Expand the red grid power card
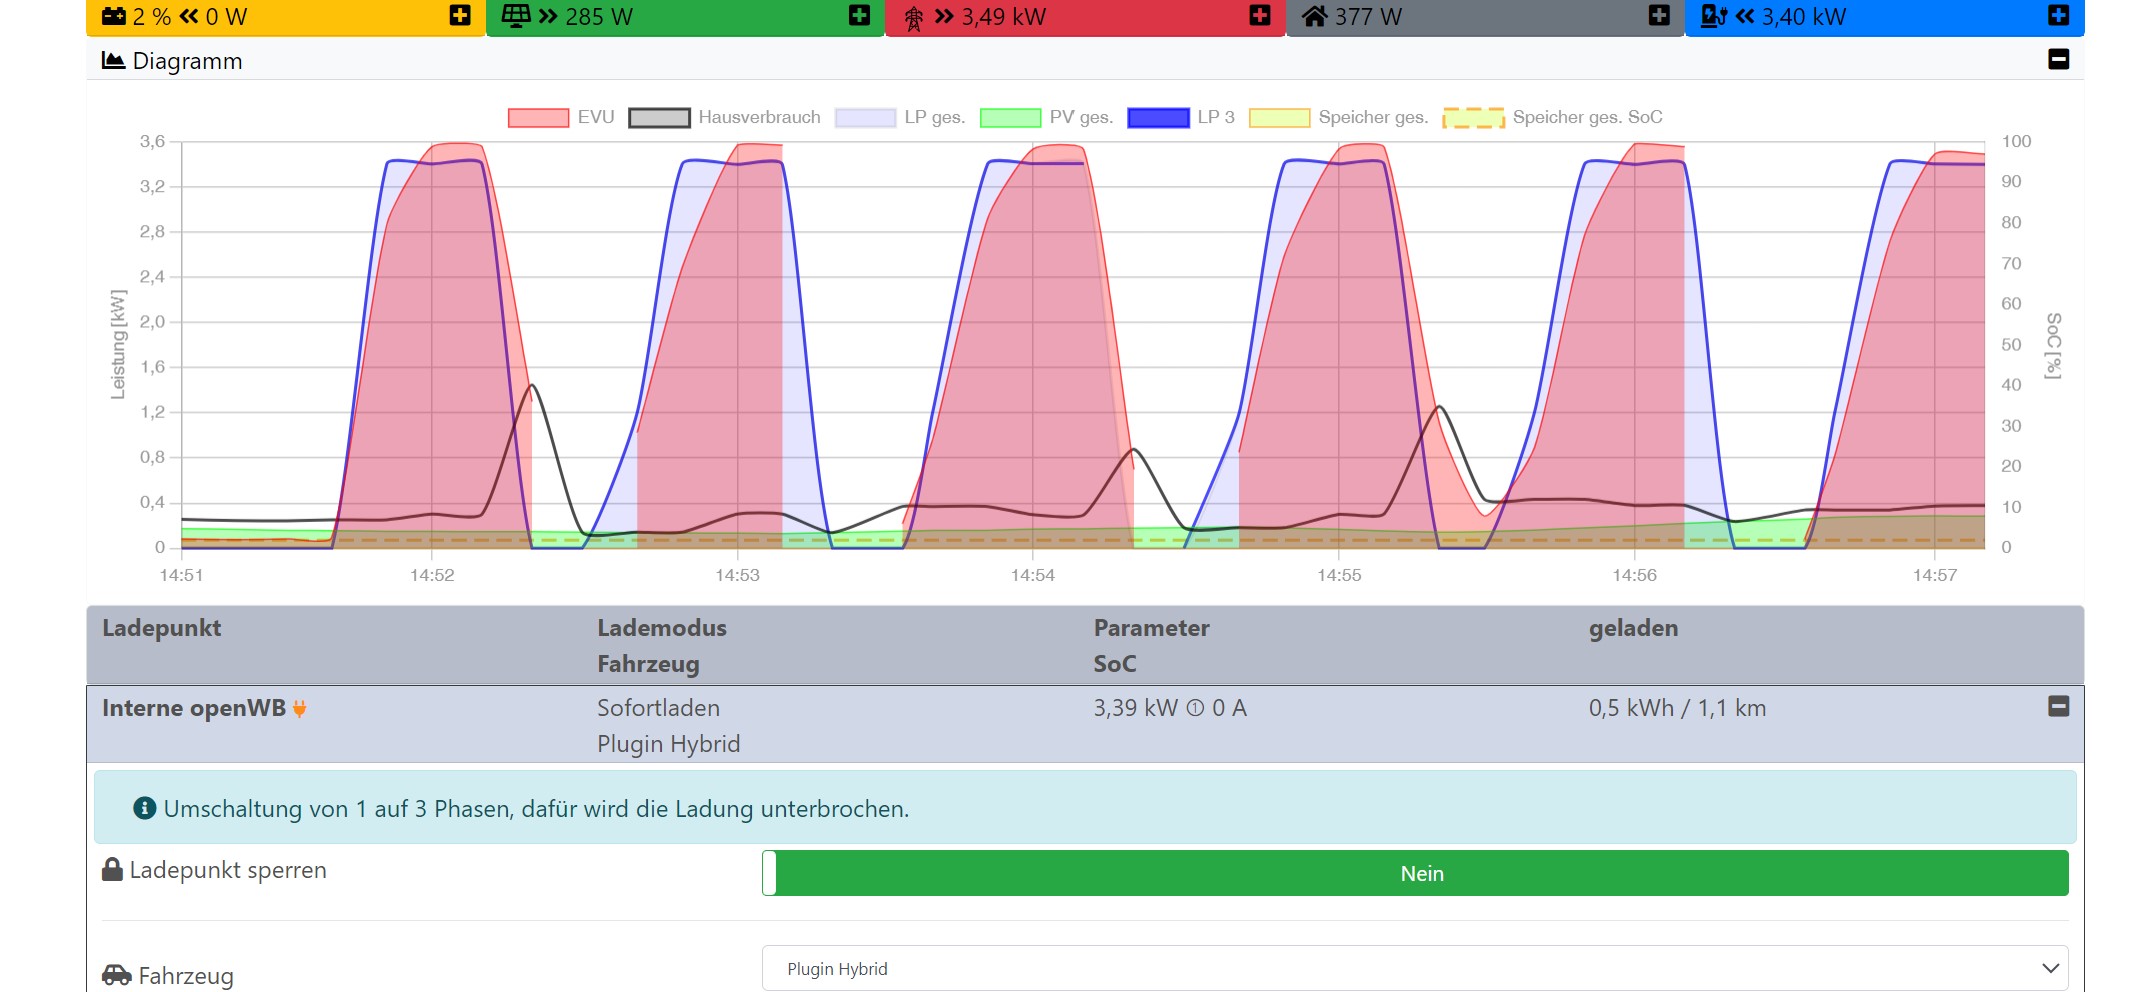This screenshot has width=2138, height=992. pos(1260,16)
